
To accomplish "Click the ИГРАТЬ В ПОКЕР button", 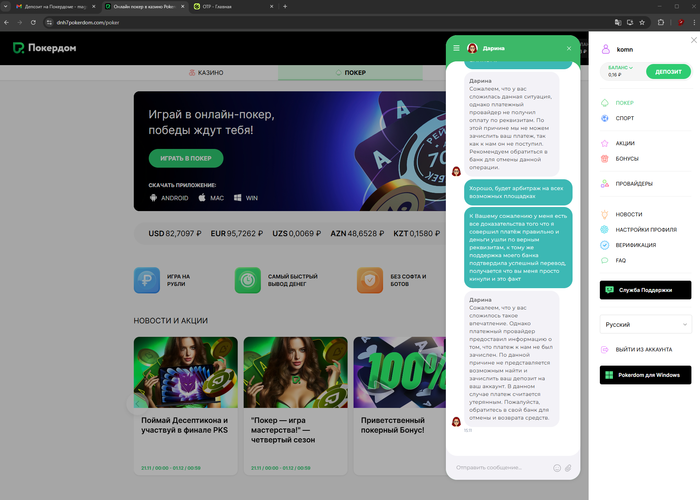I will tap(186, 158).
